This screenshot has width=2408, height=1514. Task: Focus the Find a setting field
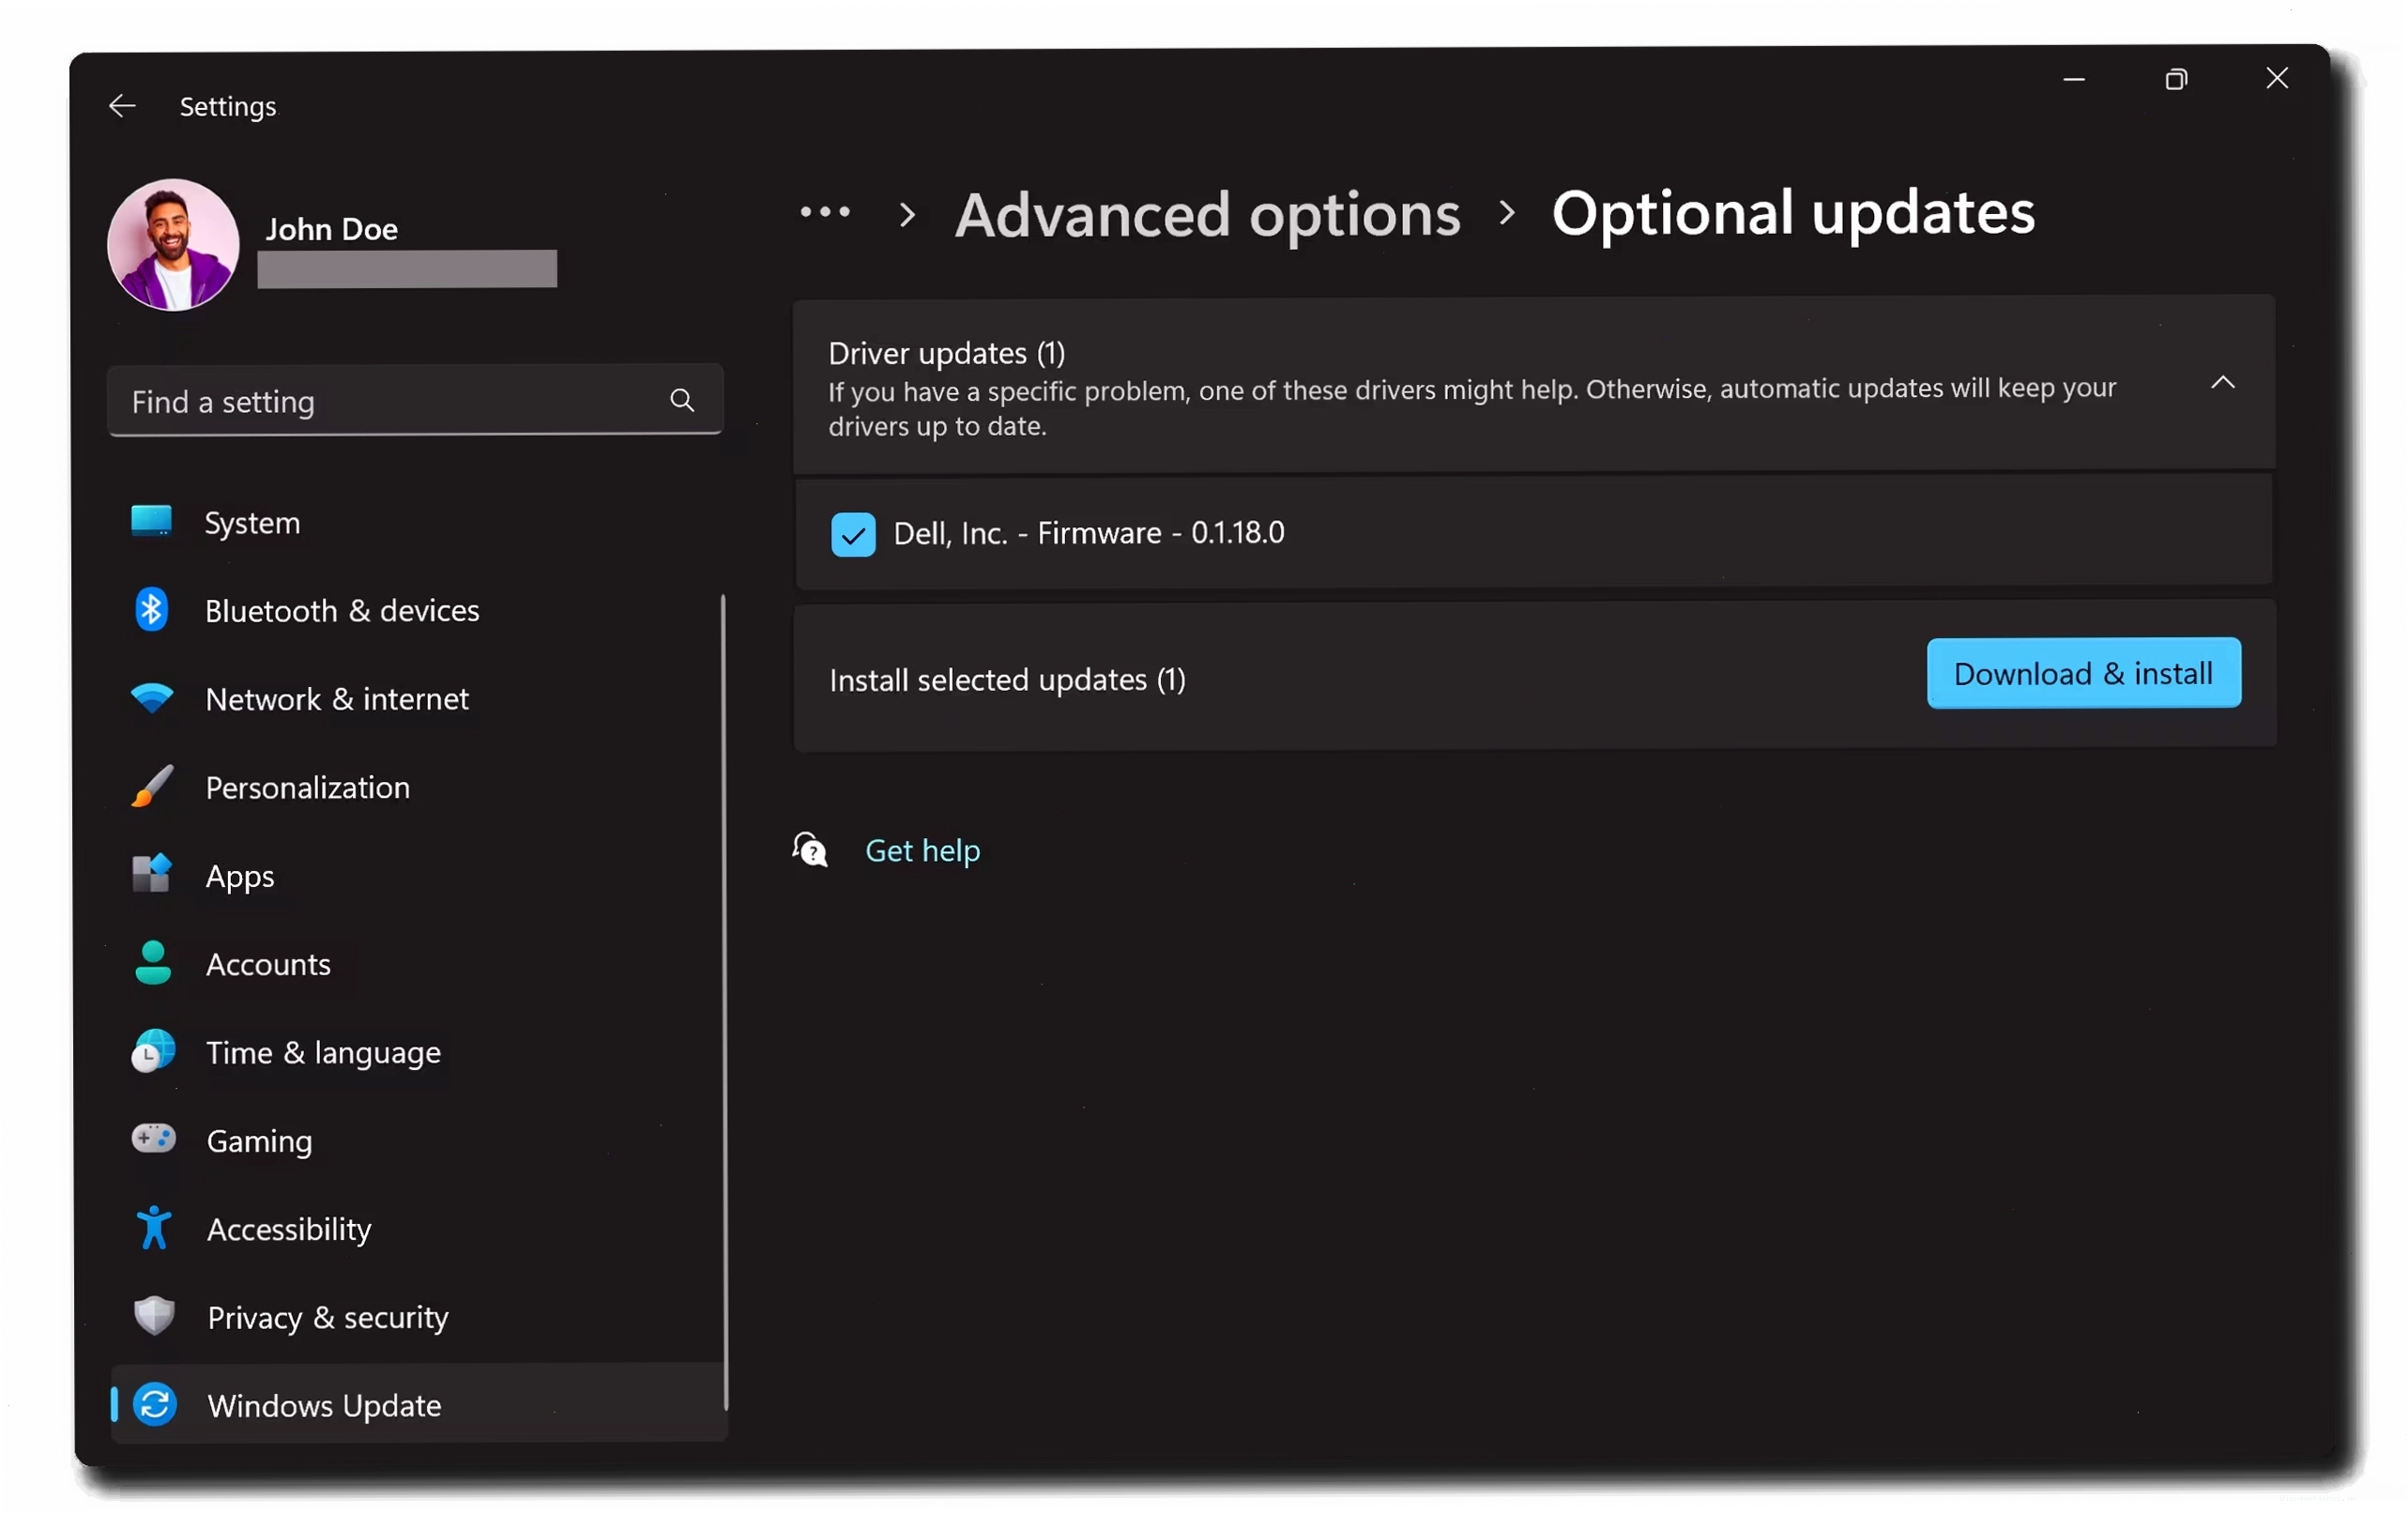click(414, 400)
